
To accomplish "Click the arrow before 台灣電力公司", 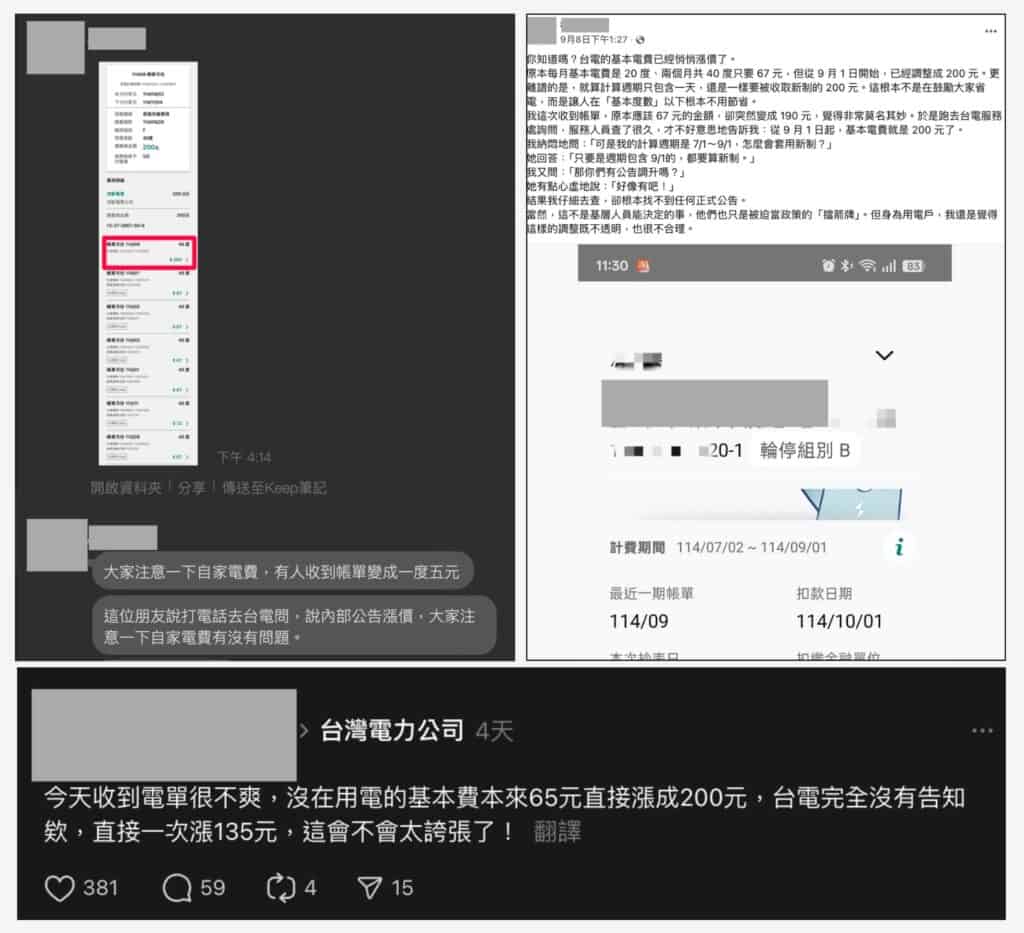I will 304,731.
